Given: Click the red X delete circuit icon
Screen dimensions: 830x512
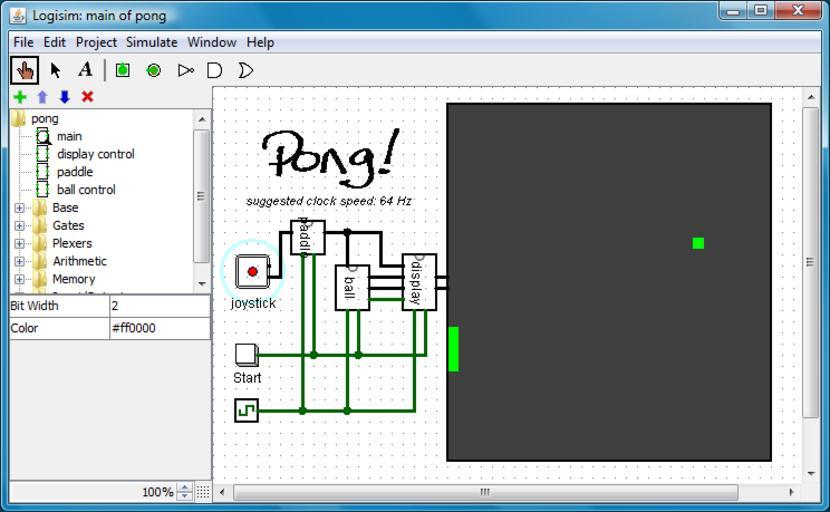Looking at the screenshot, I should [x=87, y=97].
